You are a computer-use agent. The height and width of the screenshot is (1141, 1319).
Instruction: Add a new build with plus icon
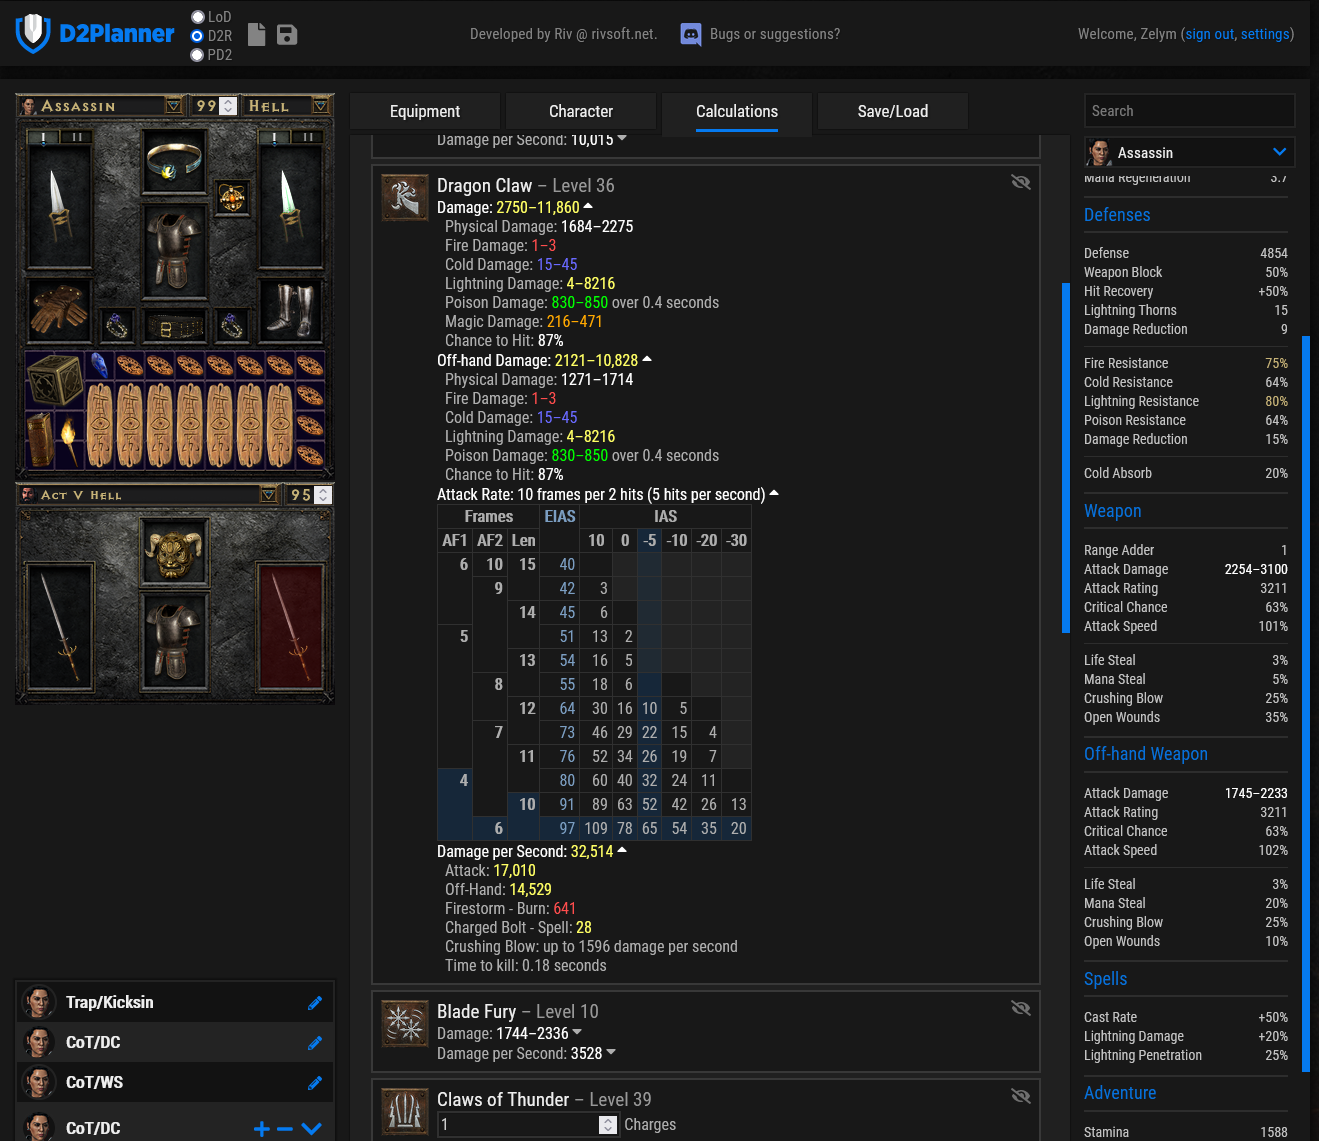coord(261,1129)
